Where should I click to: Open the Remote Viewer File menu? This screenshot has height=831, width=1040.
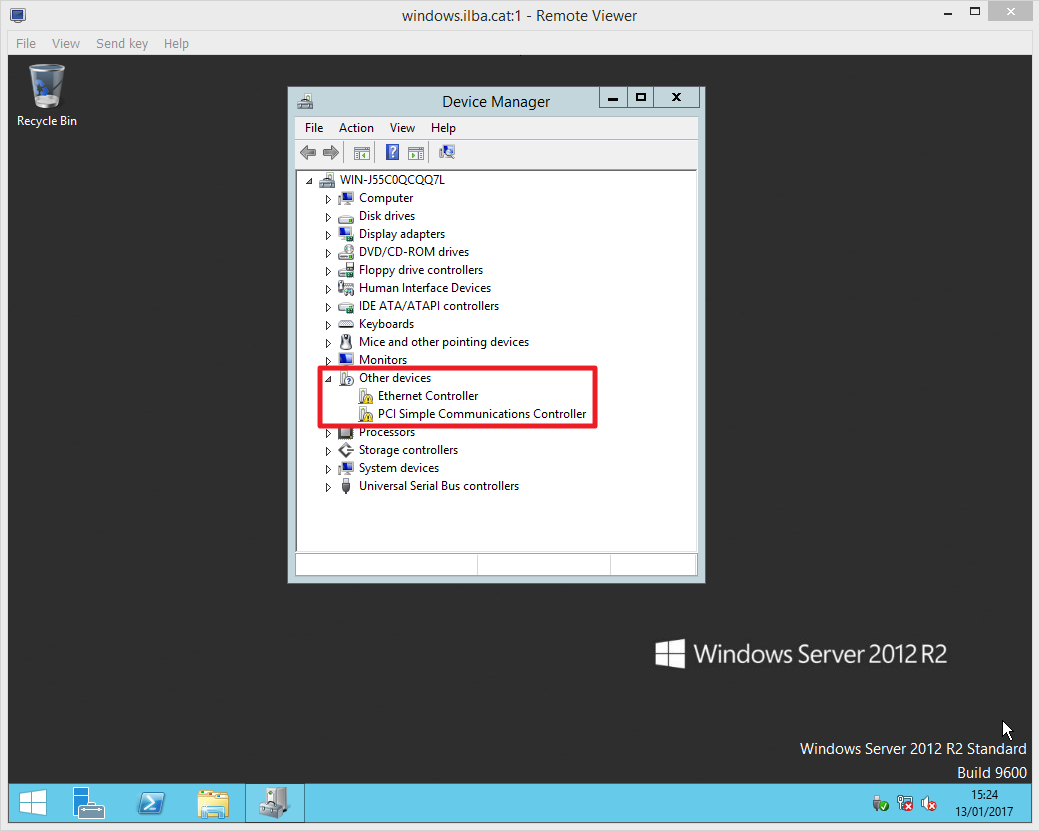pyautogui.click(x=26, y=43)
